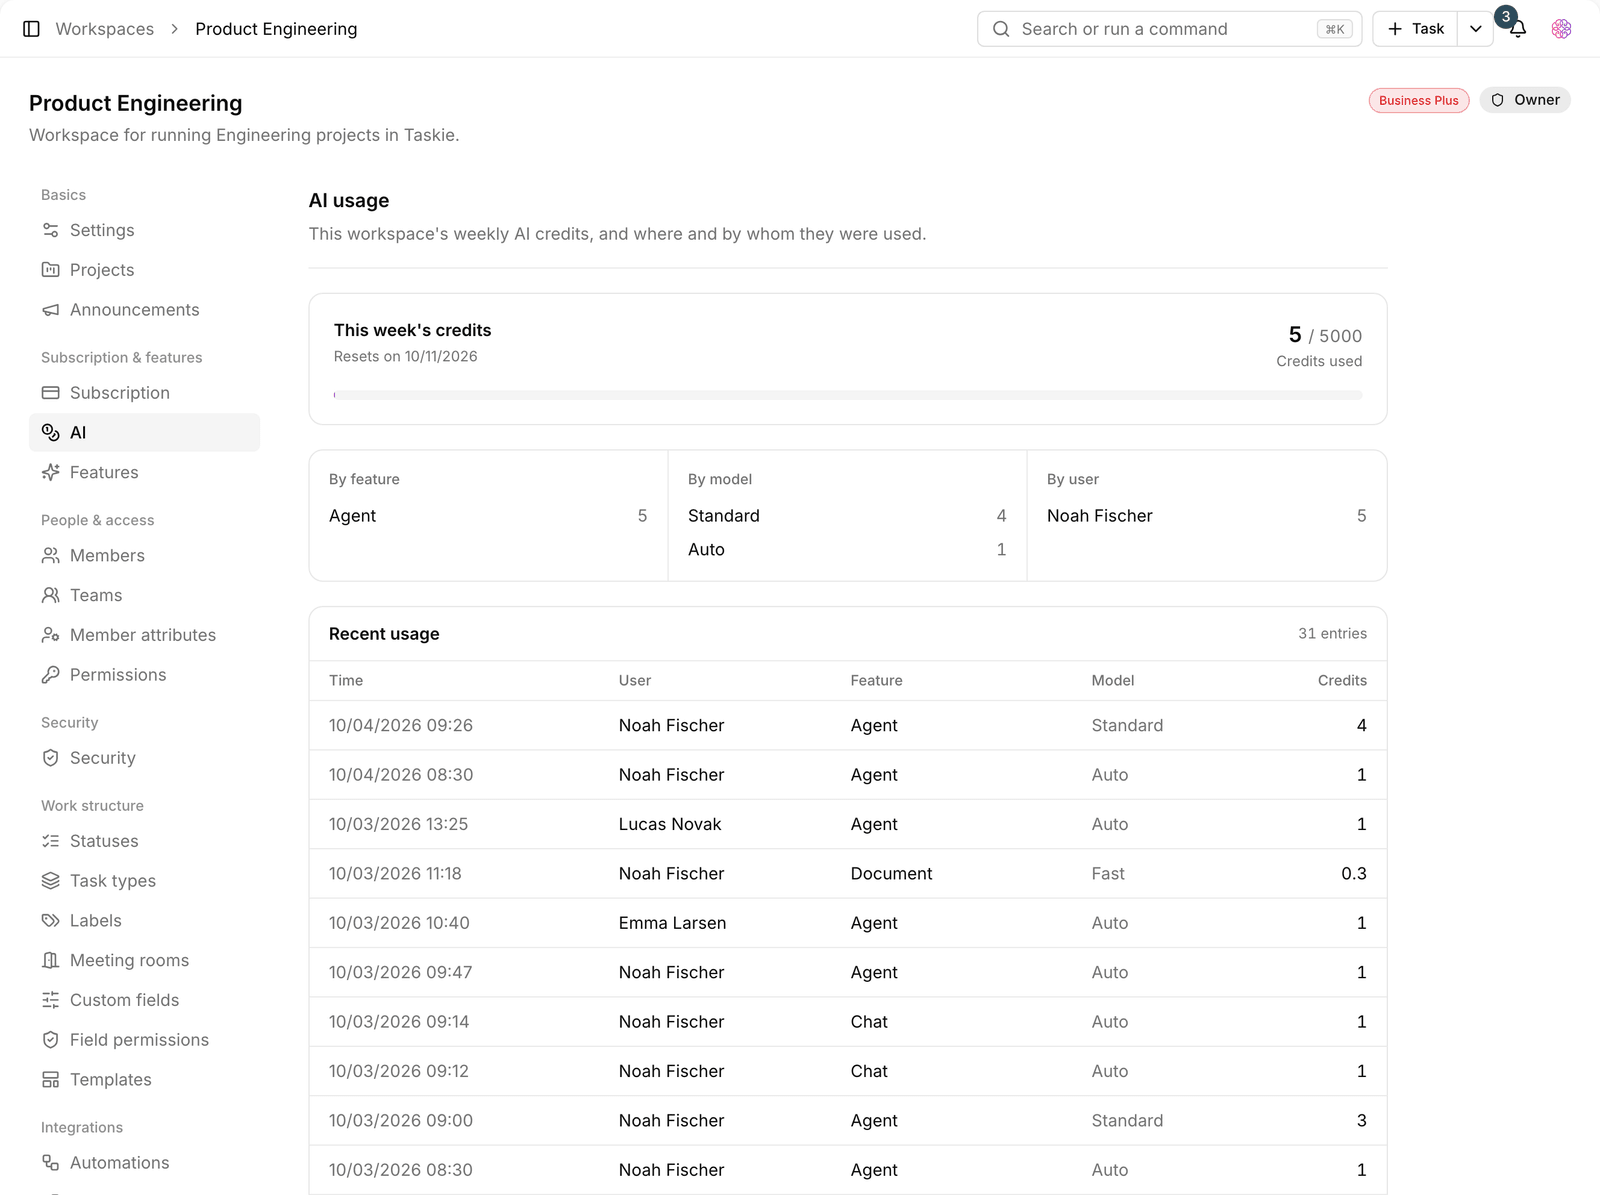Image resolution: width=1600 pixels, height=1195 pixels.
Task: Click the Owner role badge
Action: click(x=1525, y=100)
